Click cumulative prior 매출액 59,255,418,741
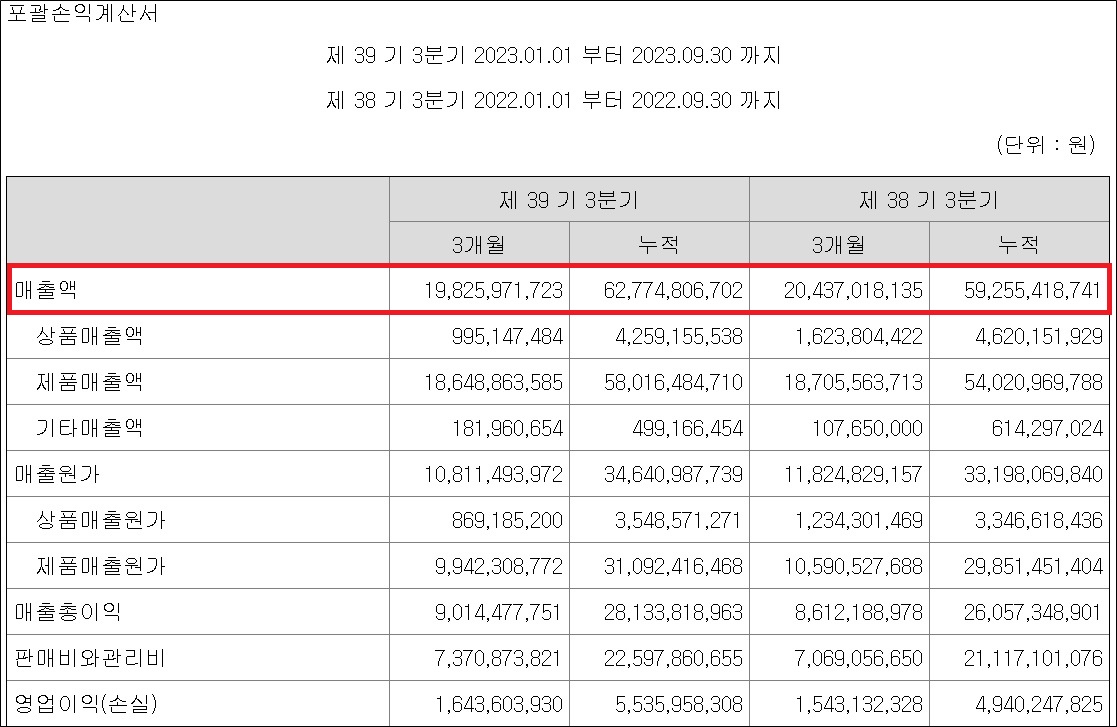Image resolution: width=1117 pixels, height=727 pixels. [1033, 291]
